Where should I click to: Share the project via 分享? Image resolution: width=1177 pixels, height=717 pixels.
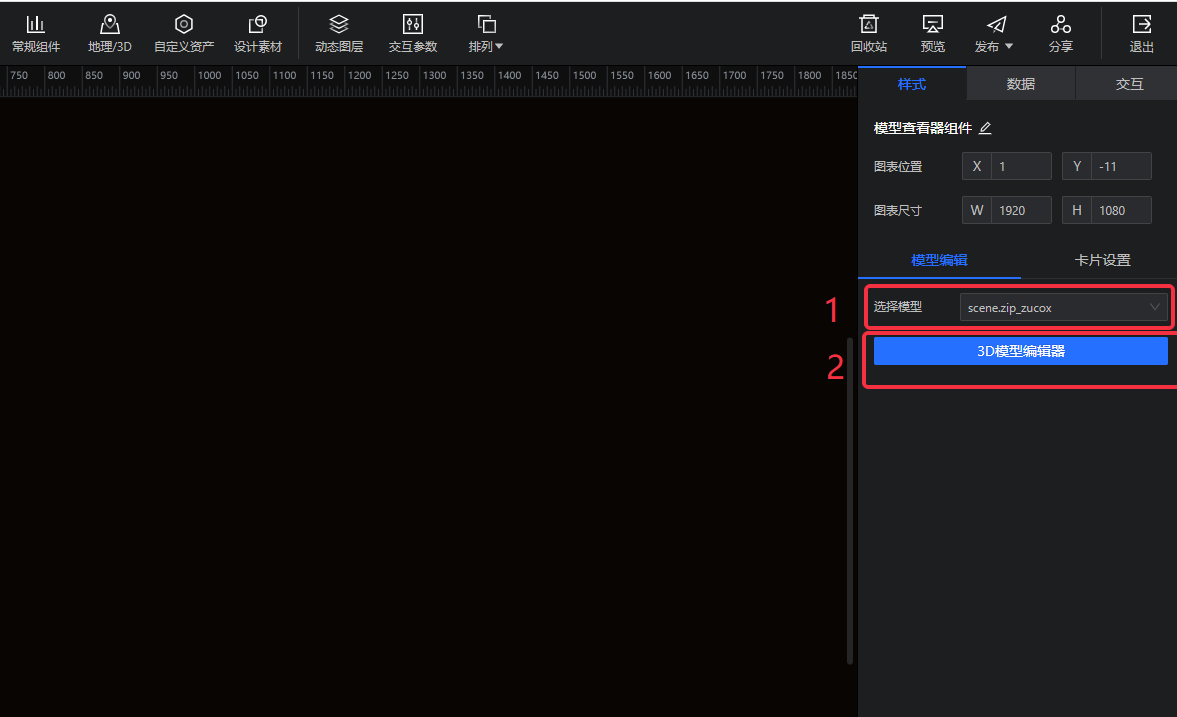tap(1061, 33)
